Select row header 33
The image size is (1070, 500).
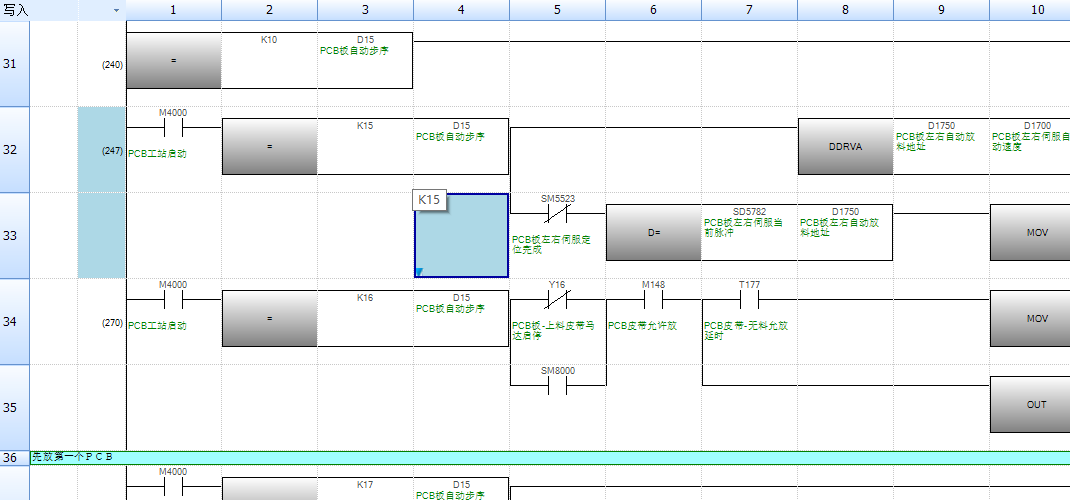[x=14, y=236]
